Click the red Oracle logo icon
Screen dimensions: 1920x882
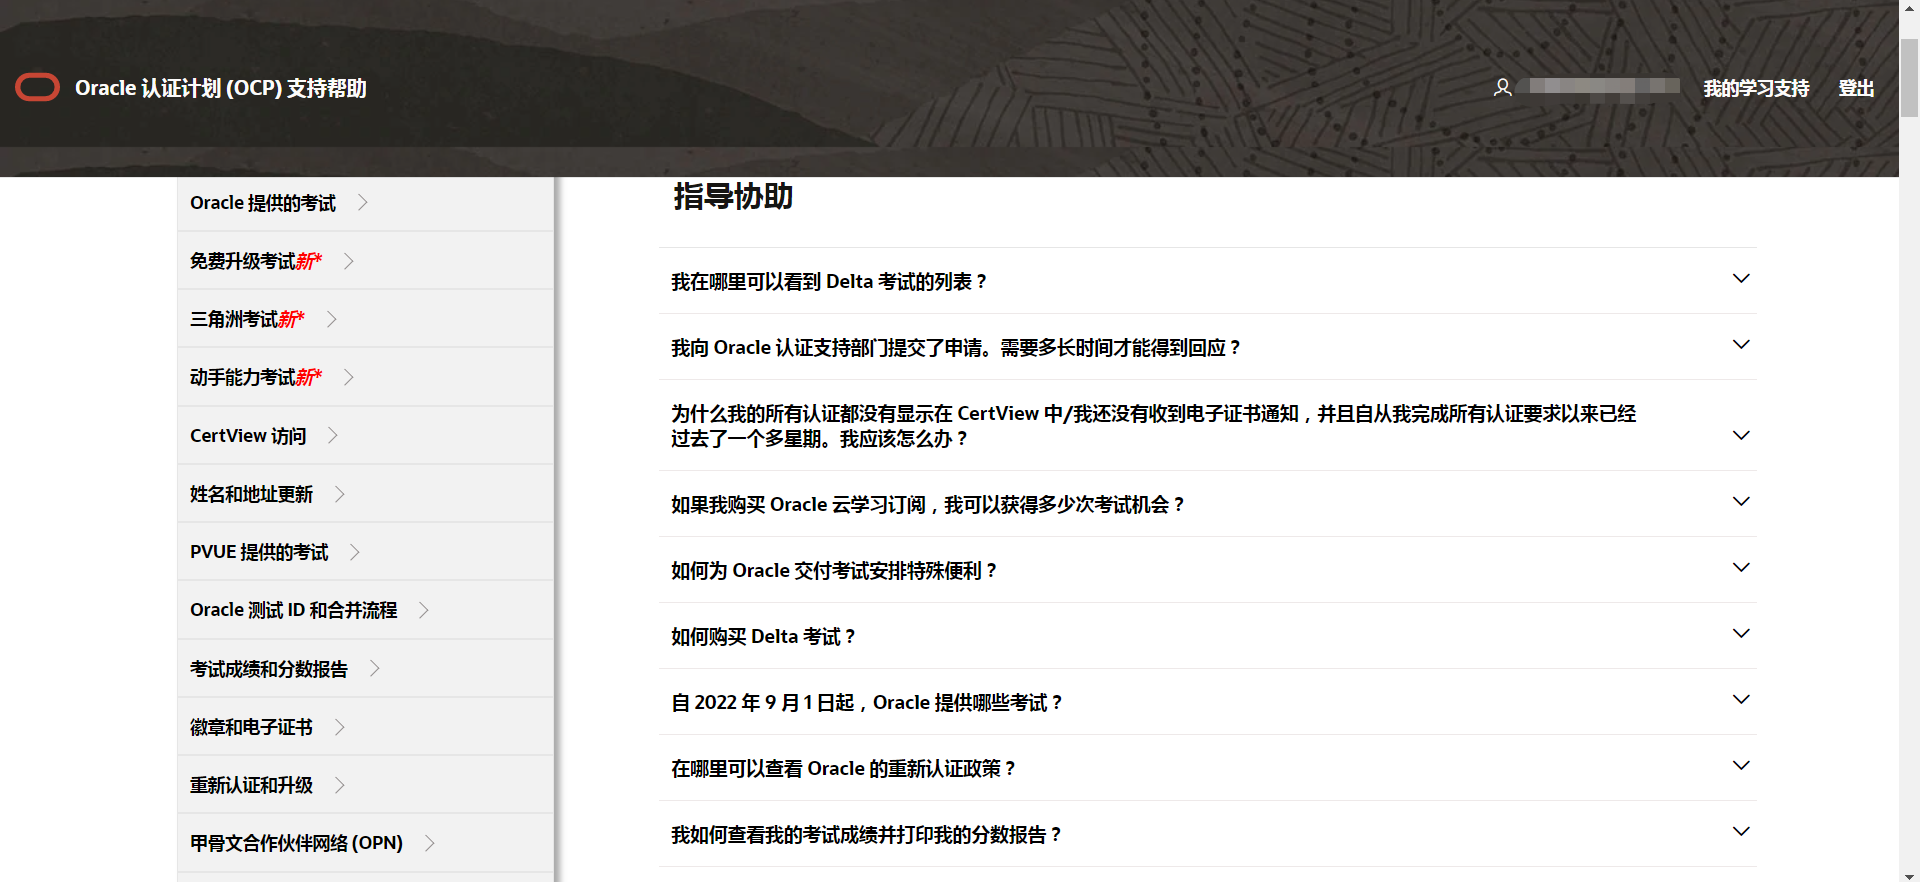pyautogui.click(x=38, y=88)
